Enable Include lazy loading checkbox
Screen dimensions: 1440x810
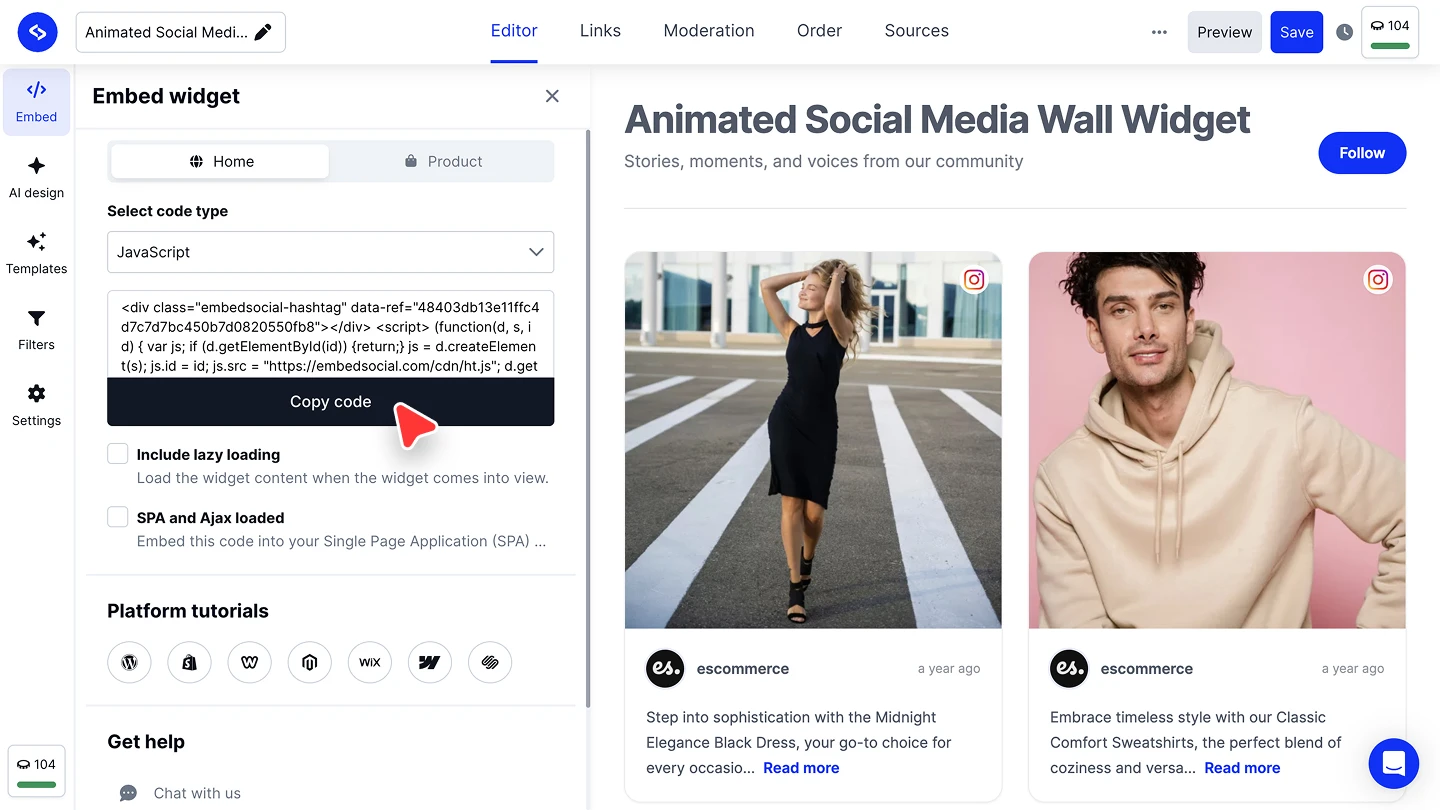point(118,454)
